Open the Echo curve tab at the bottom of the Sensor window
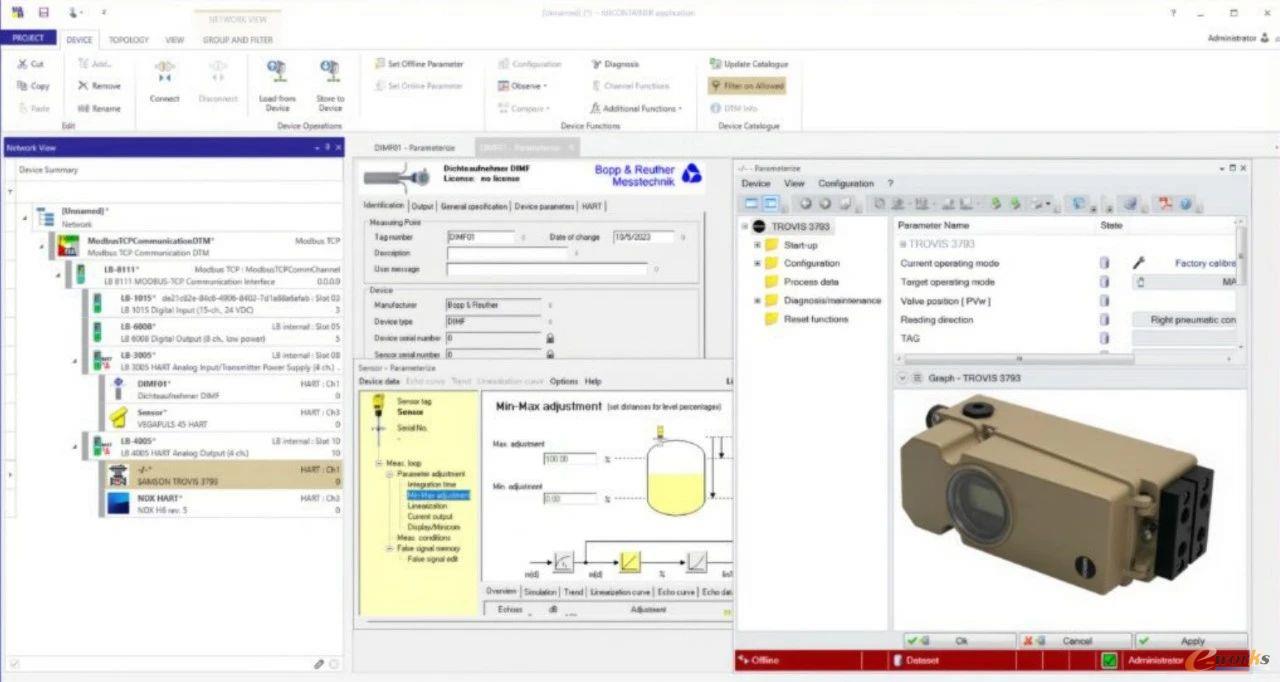The image size is (1280, 682). click(x=677, y=592)
